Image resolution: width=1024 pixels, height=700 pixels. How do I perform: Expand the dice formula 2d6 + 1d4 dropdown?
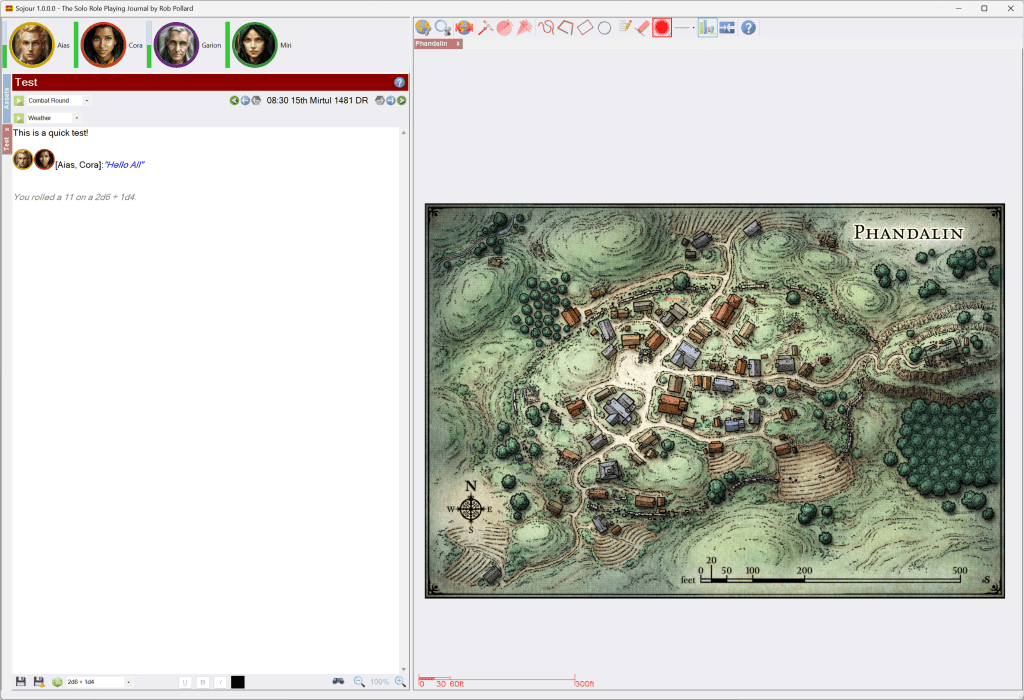tap(130, 682)
